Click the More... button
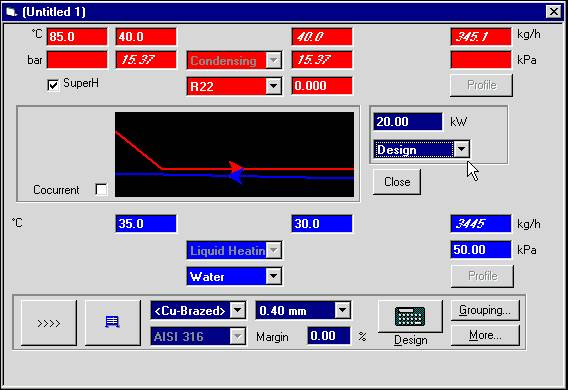568x390 pixels. [x=485, y=335]
